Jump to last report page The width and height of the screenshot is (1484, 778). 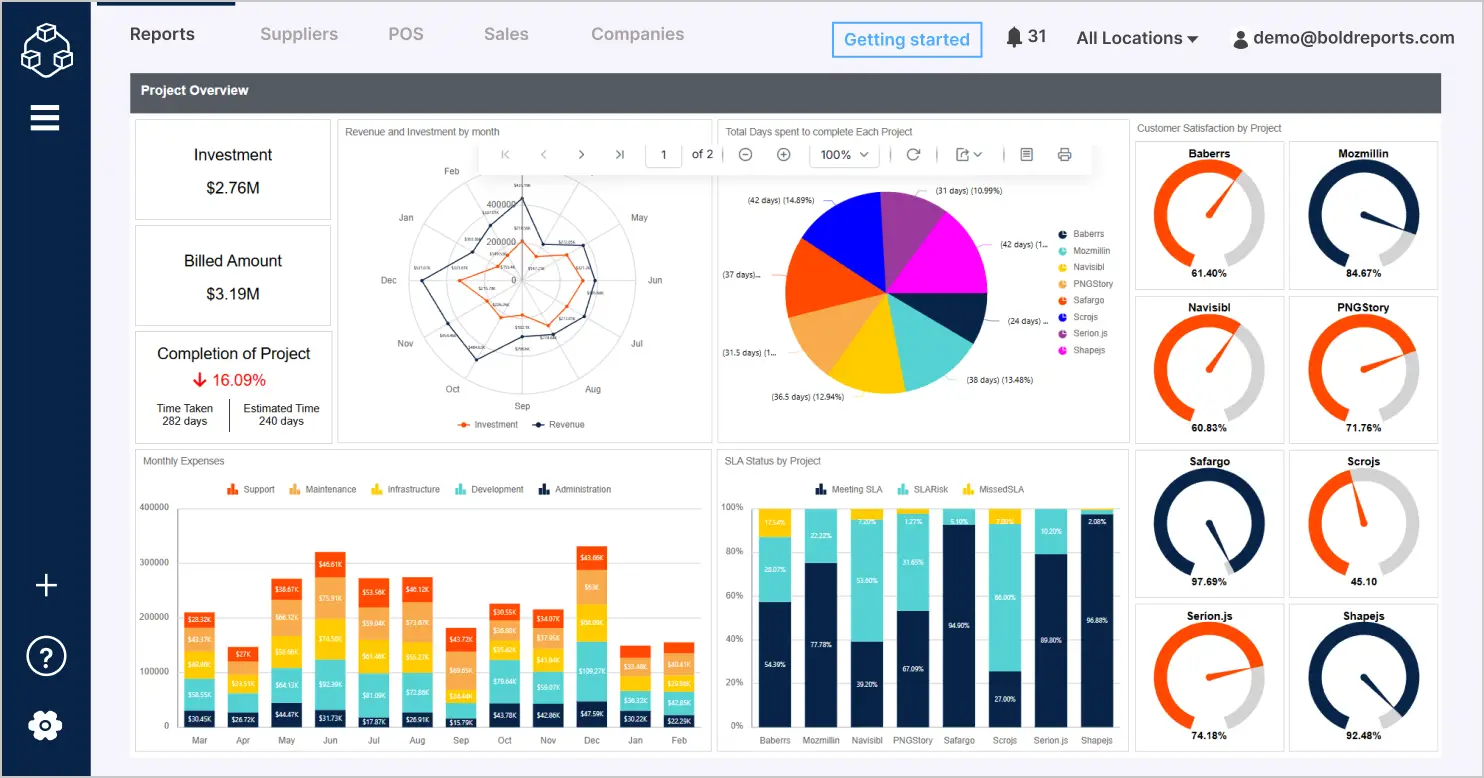(x=619, y=155)
